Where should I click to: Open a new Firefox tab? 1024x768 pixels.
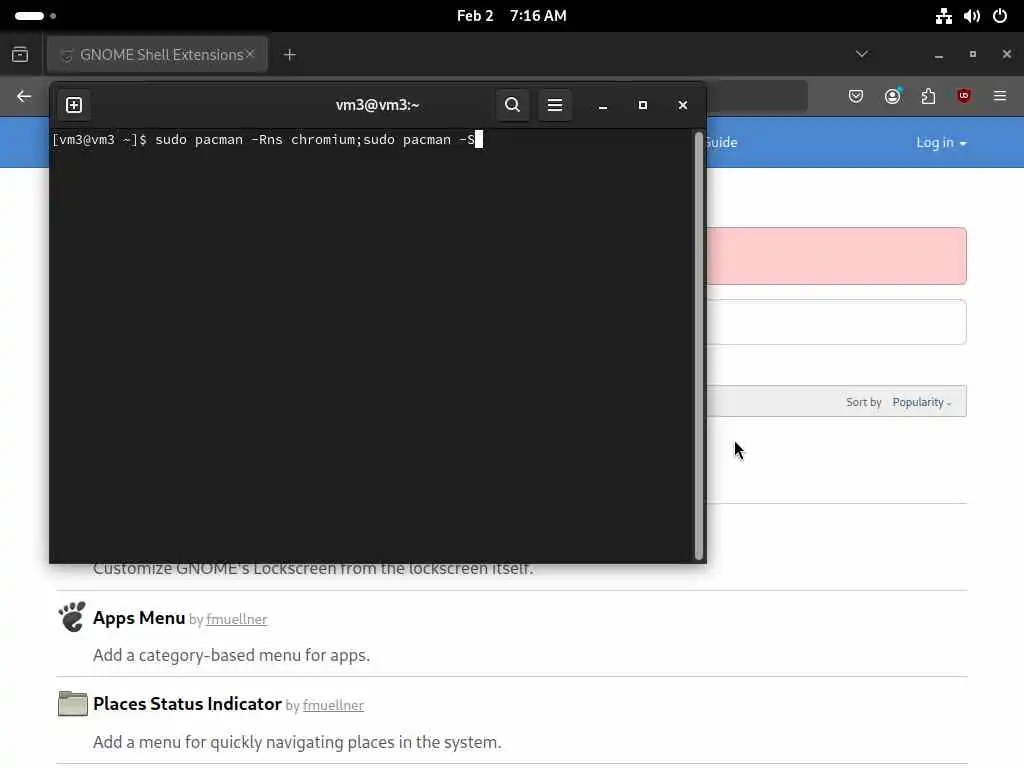coord(290,55)
